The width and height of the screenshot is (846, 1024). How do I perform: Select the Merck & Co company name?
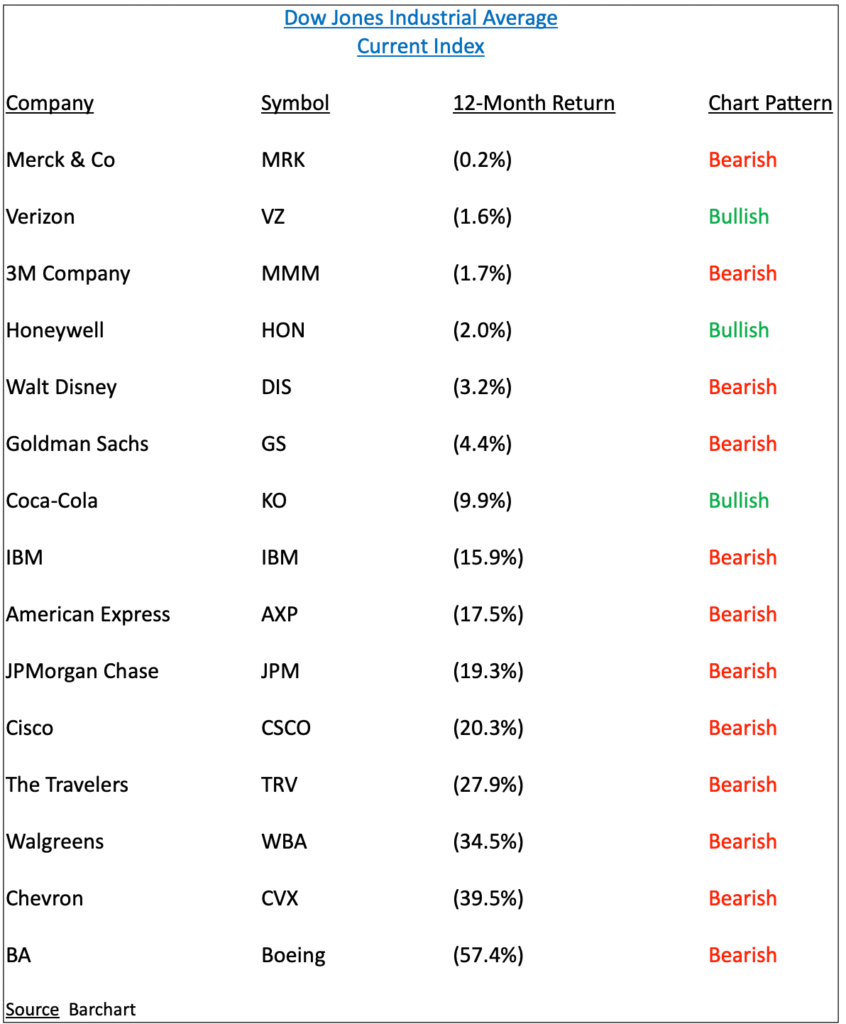pyautogui.click(x=61, y=160)
